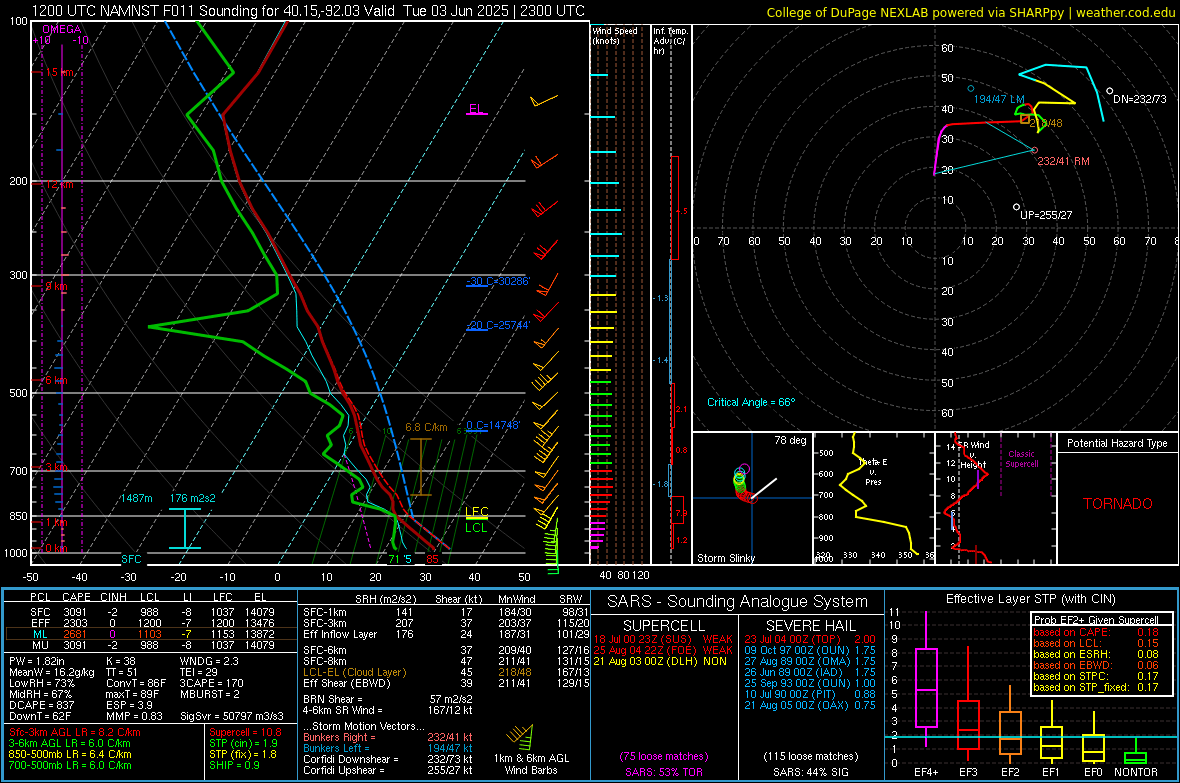The height and width of the screenshot is (783, 1180).
Task: Click the 'SHIP = 0.9' parameter
Action: point(235,765)
